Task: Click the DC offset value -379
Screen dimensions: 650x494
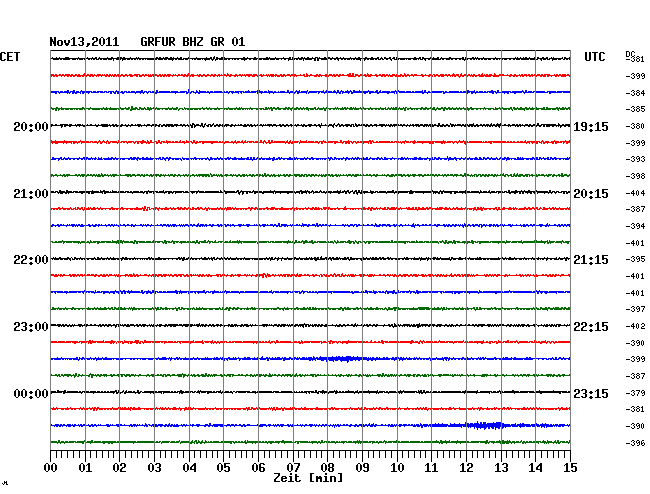Action: pos(635,393)
